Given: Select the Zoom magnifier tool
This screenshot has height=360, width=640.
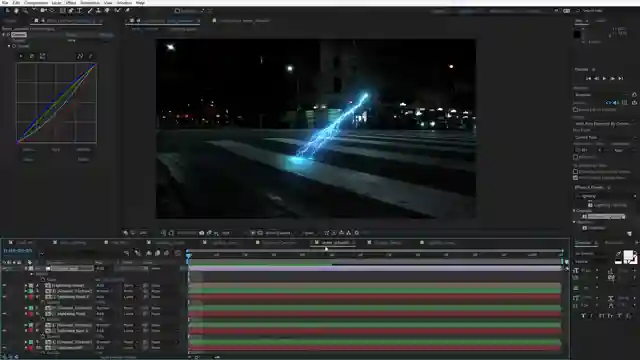Looking at the screenshot, I should coord(25,11).
